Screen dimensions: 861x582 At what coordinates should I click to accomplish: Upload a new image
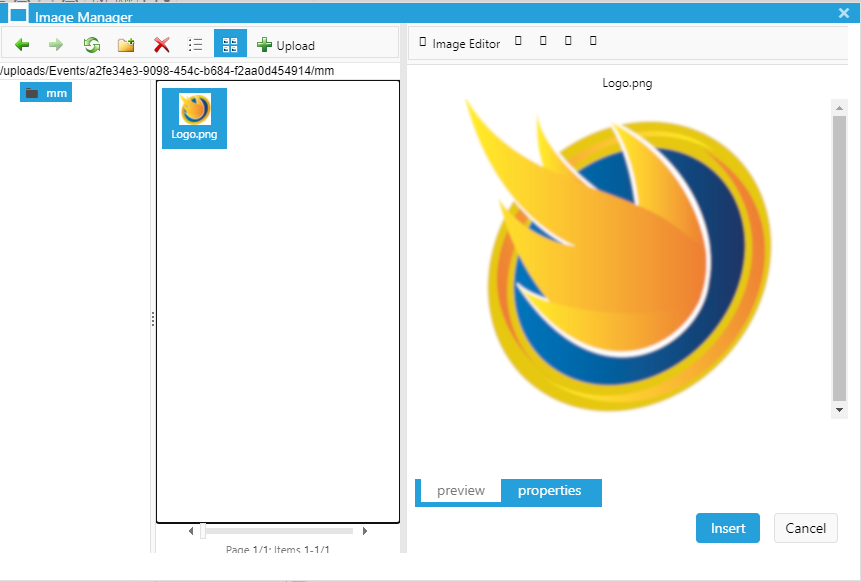(x=286, y=45)
